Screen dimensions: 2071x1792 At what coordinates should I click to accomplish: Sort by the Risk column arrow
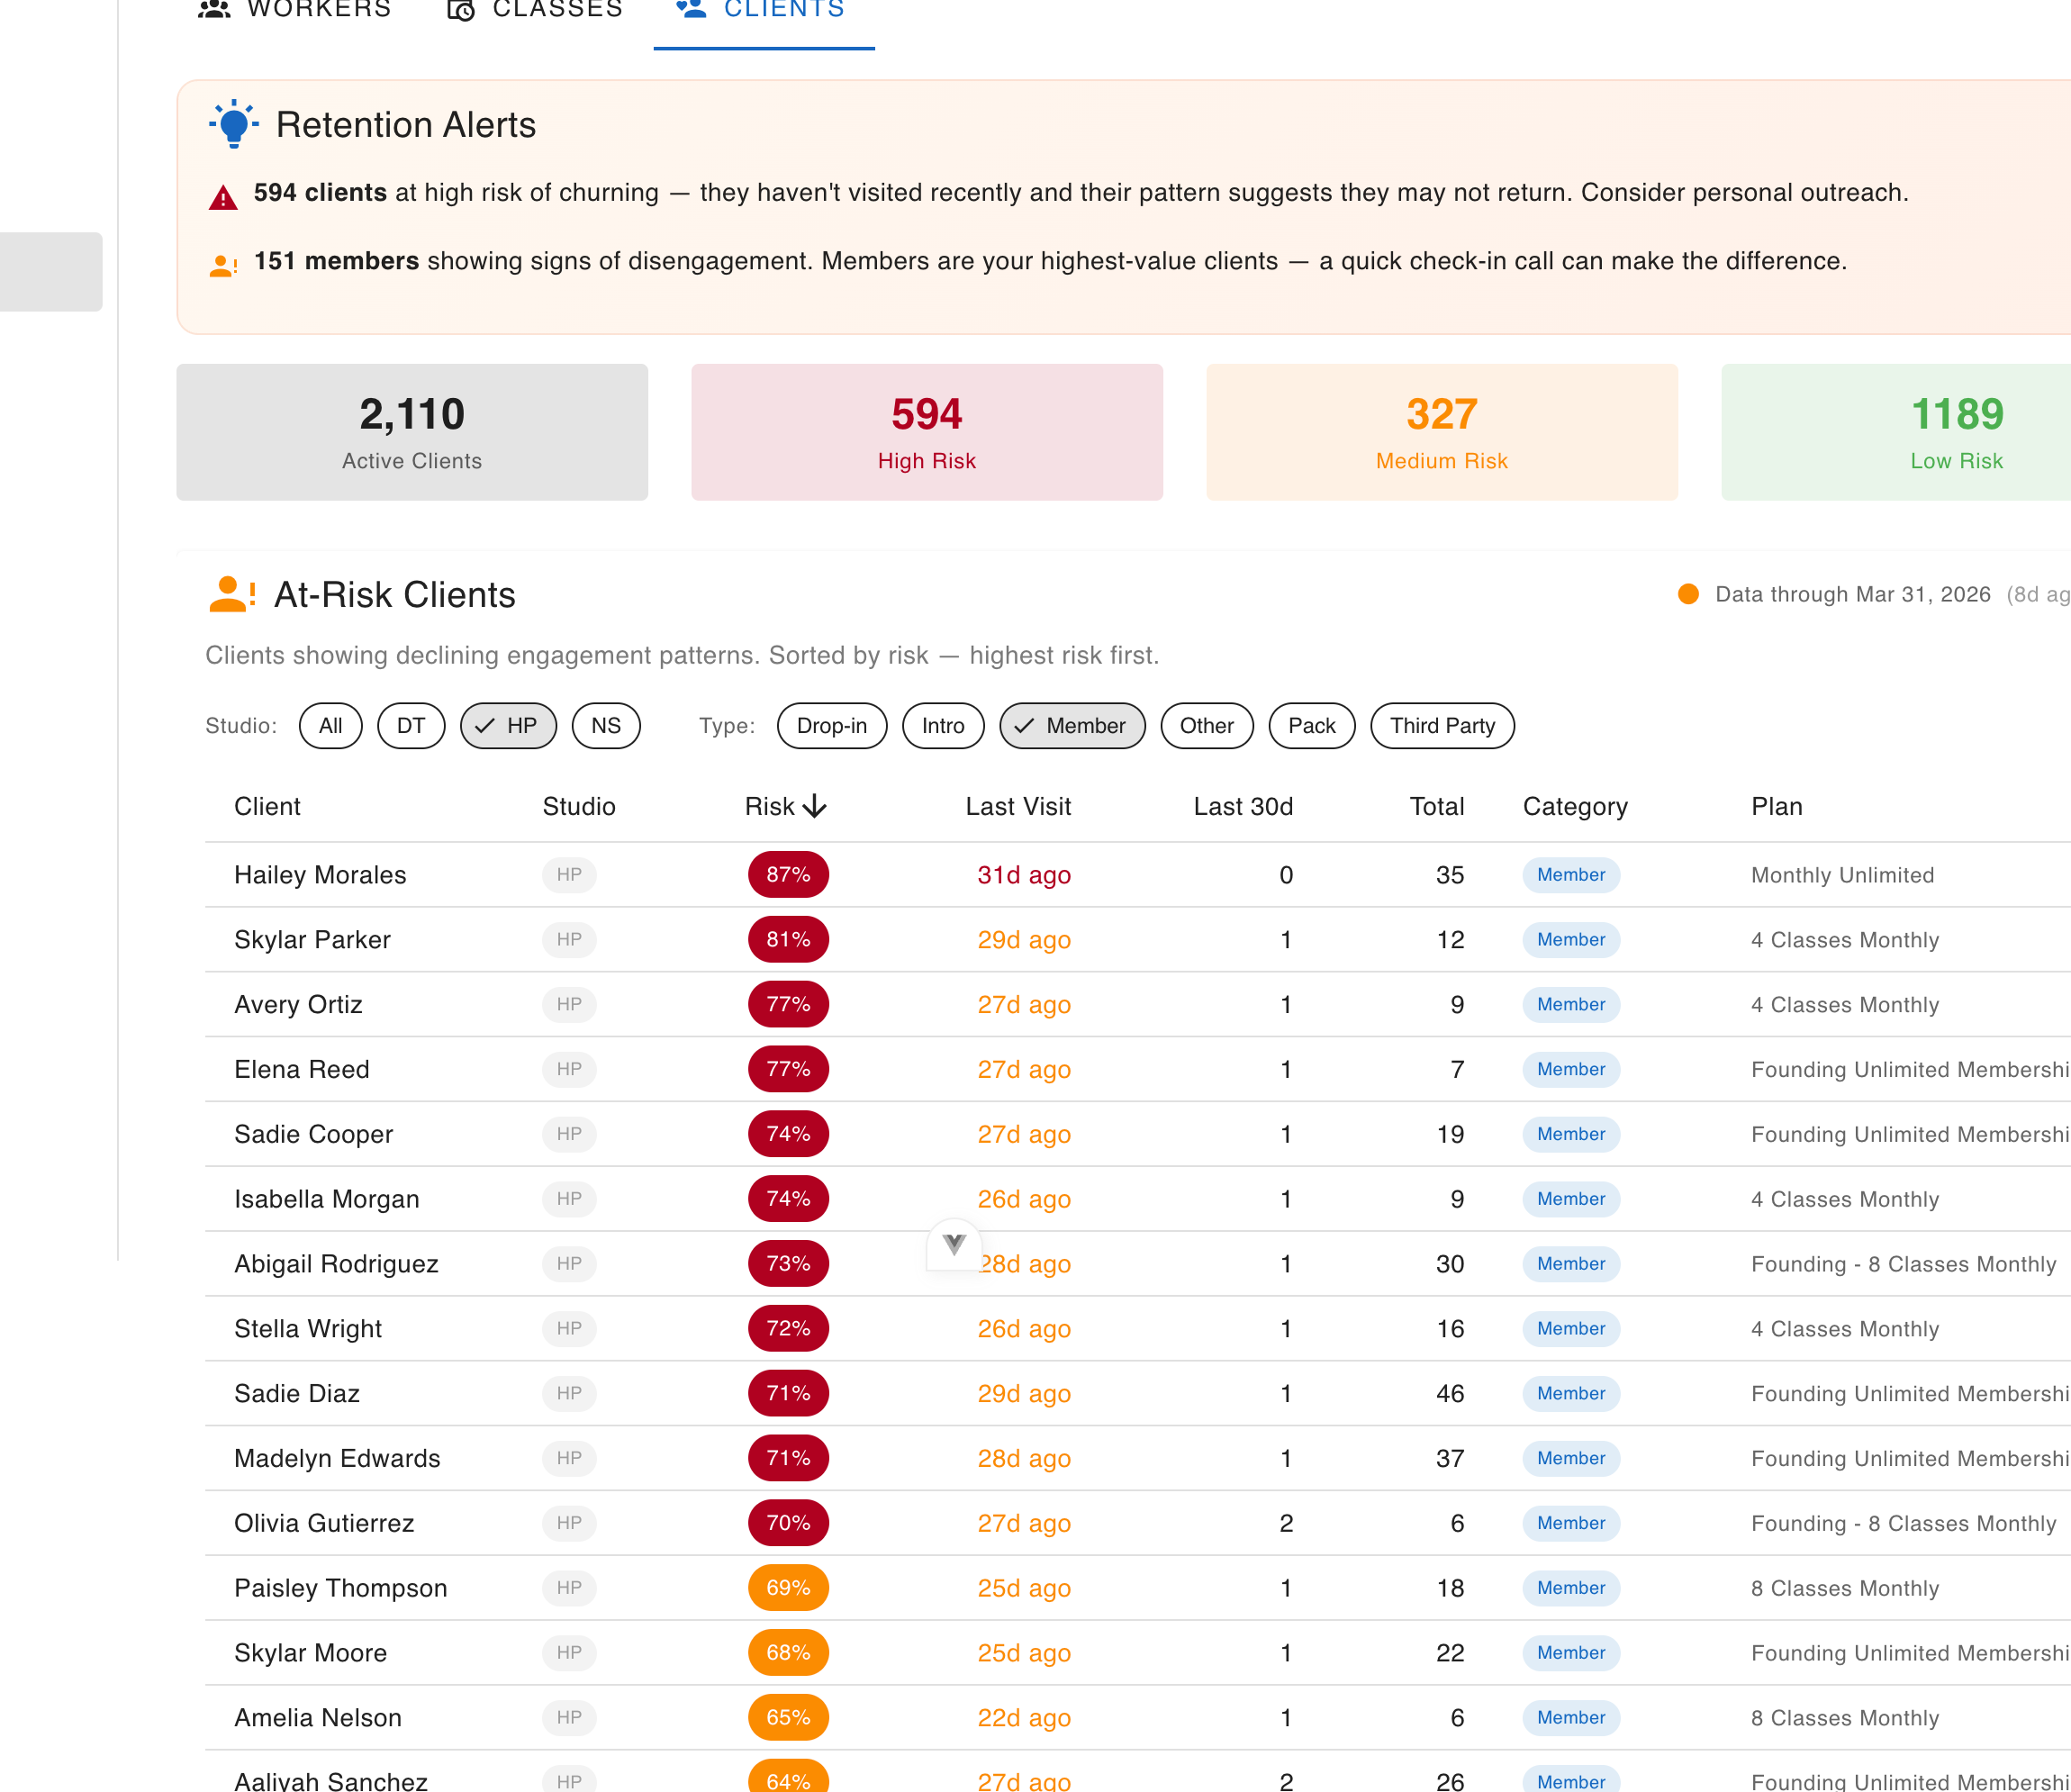tap(815, 806)
